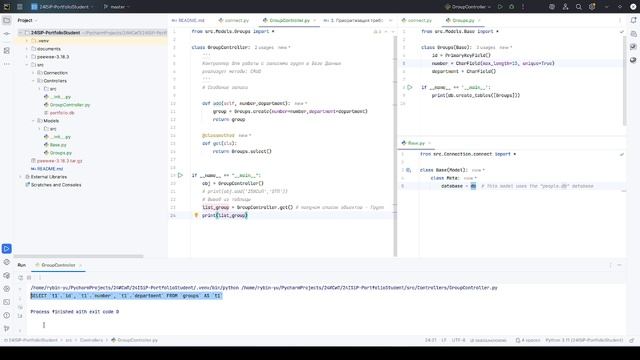Expand the peewee-3.18.3 folder
This screenshot has width=640, height=360.
tap(27, 57)
